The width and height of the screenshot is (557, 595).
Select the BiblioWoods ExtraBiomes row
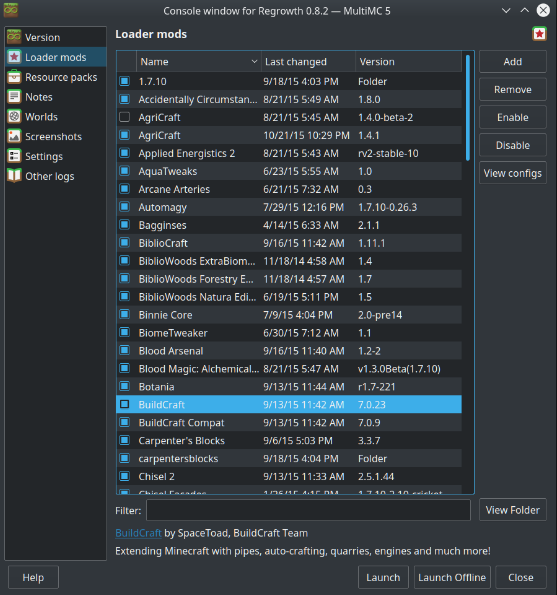(x=289, y=261)
